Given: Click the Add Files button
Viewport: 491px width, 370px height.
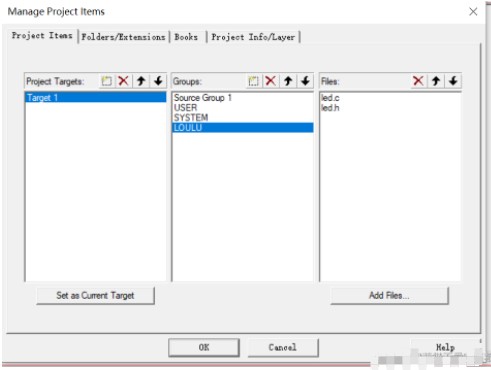Looking at the screenshot, I should point(389,295).
